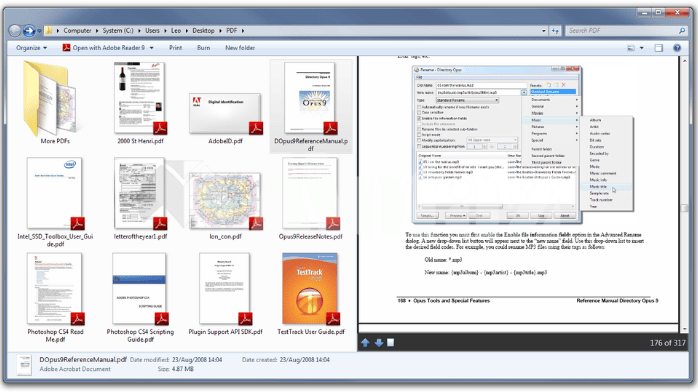Open the recent locations dropdown arrow

tap(39, 31)
